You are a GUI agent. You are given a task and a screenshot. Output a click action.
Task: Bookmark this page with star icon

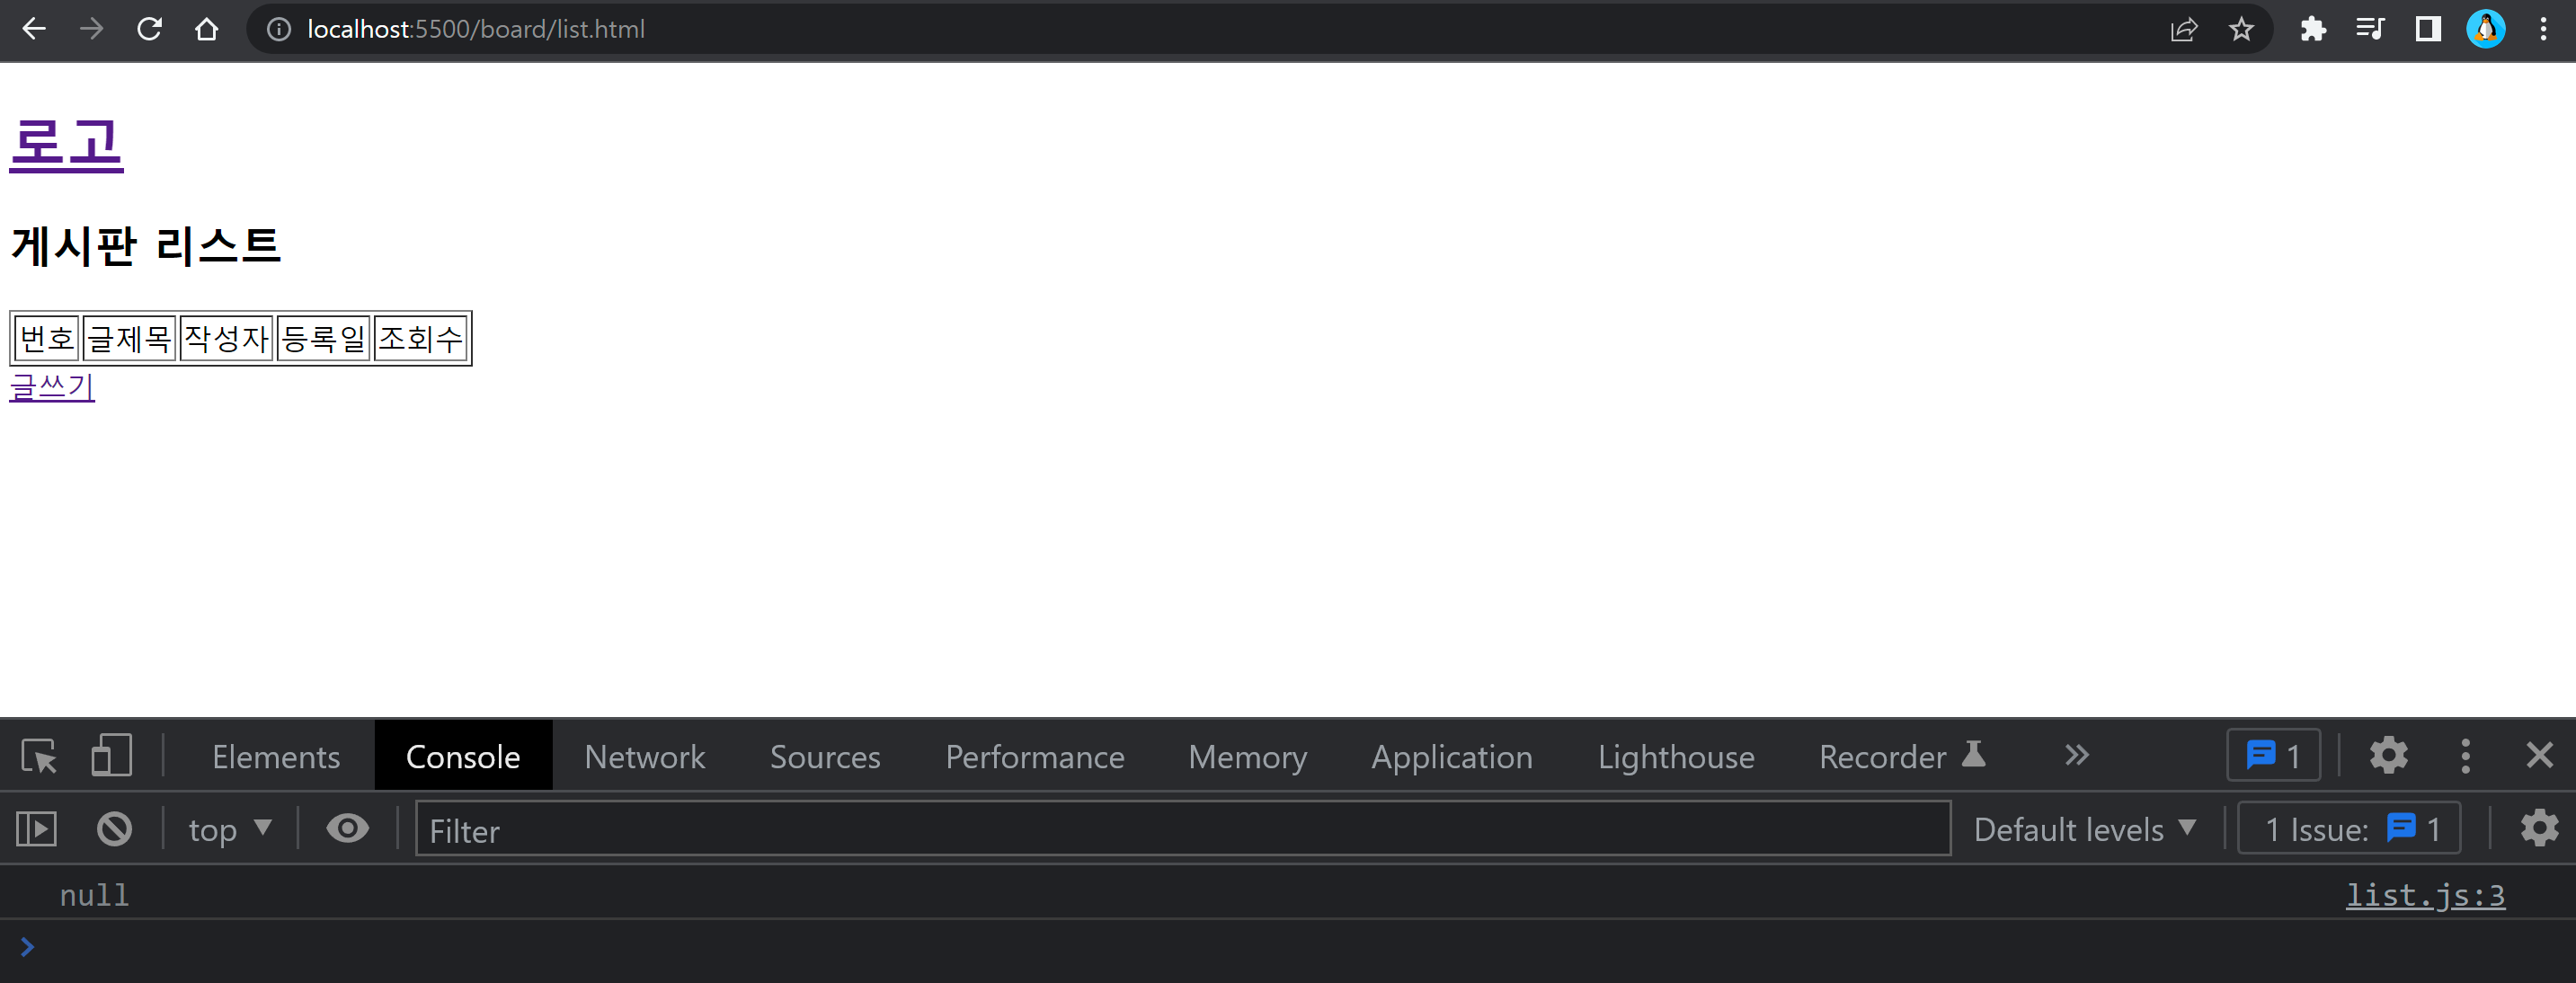pos(2241,29)
